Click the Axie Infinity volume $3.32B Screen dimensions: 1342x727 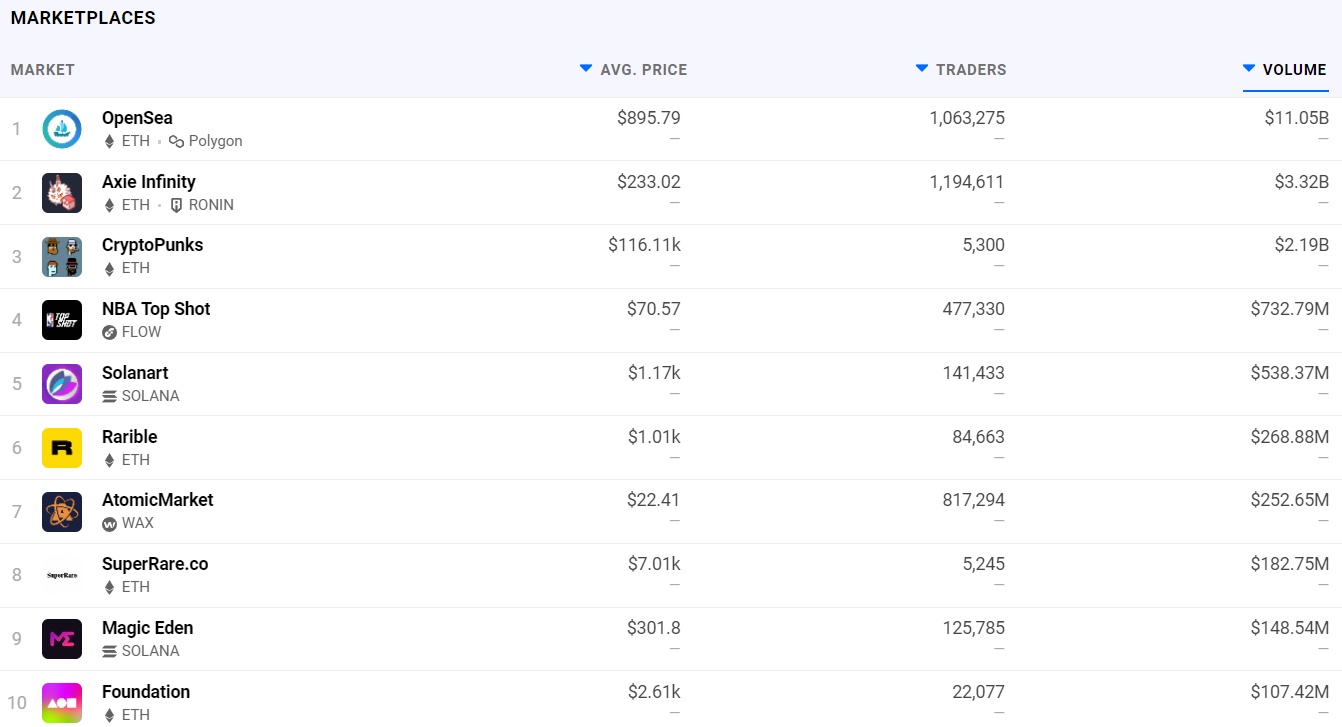(1302, 182)
